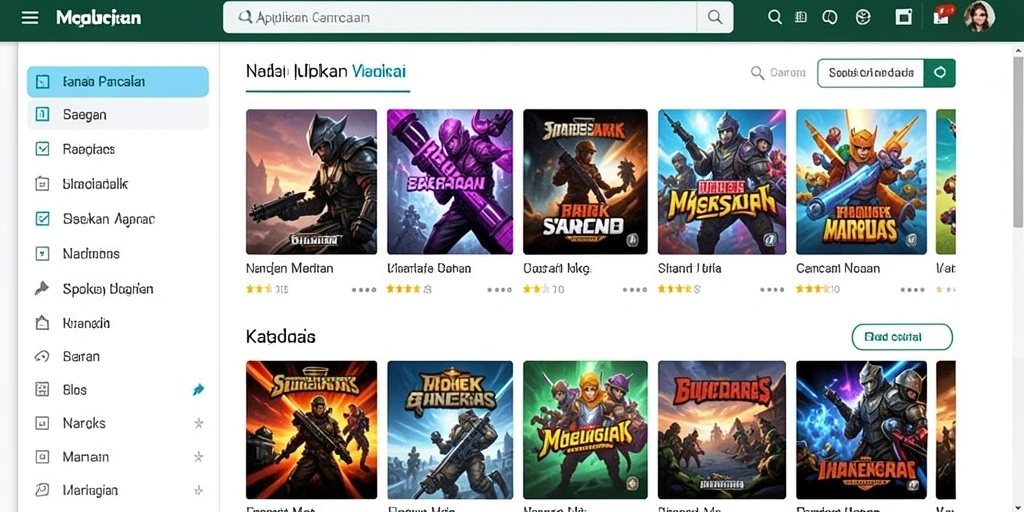This screenshot has width=1024, height=512.
Task: Open three-dot options under Nanden Meritan
Action: [364, 289]
